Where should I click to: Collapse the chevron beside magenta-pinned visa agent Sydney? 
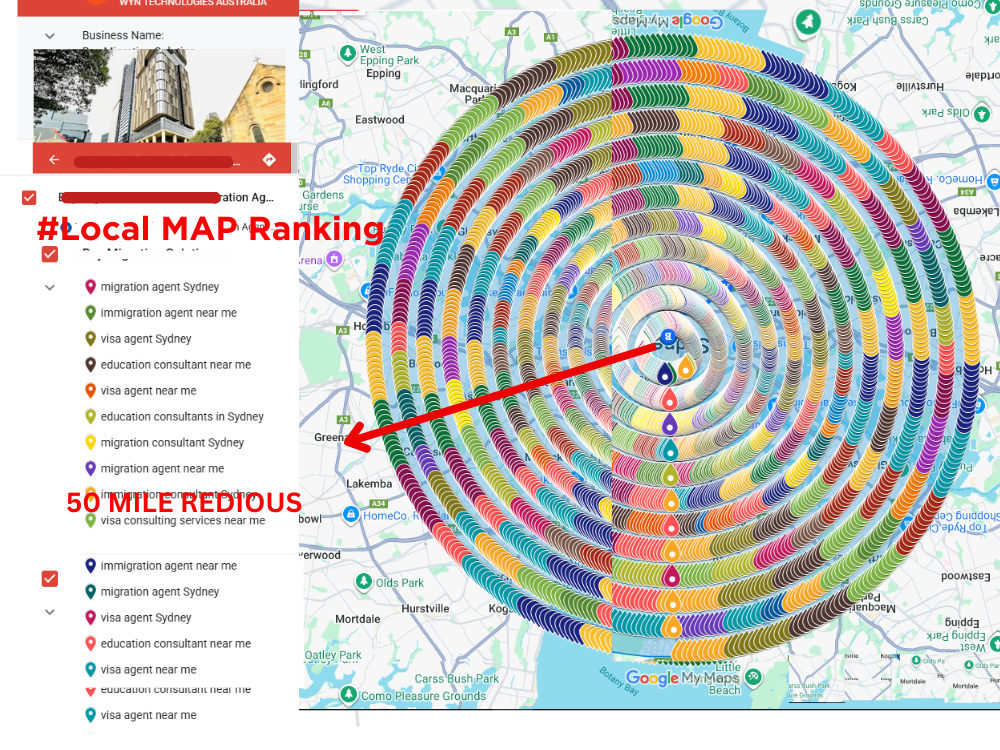click(x=50, y=612)
